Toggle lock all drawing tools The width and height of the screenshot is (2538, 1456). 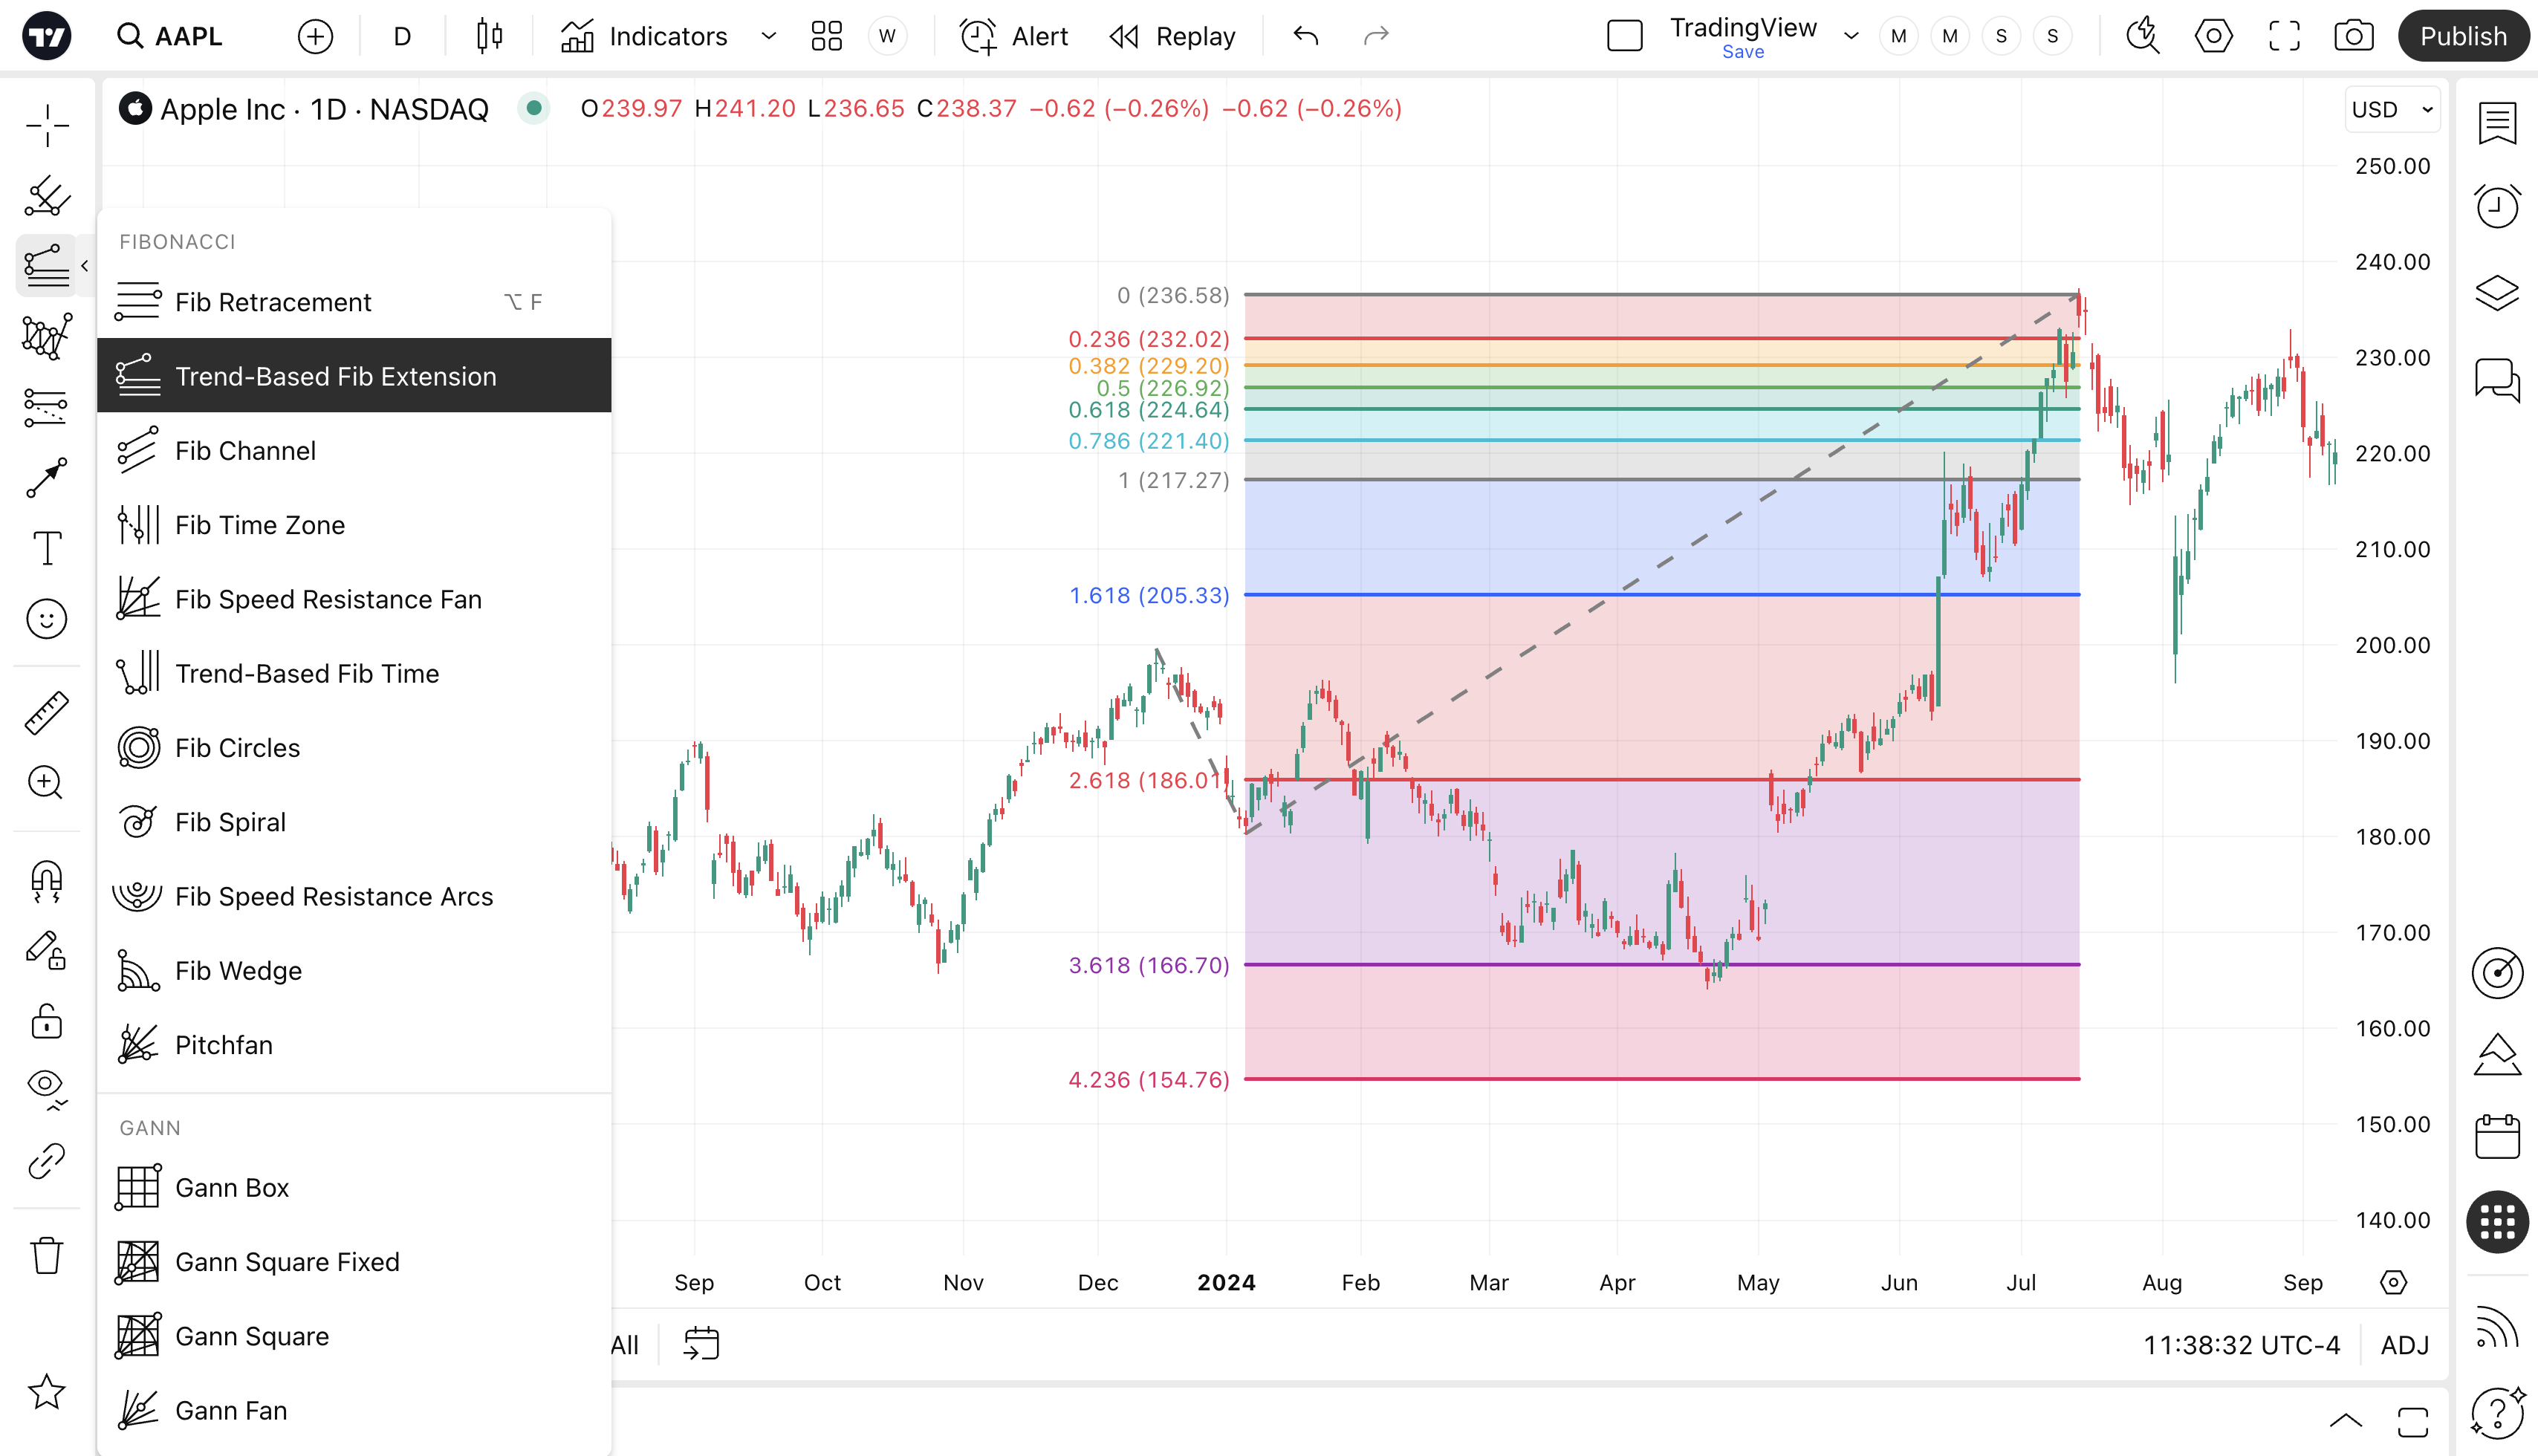point(46,1021)
